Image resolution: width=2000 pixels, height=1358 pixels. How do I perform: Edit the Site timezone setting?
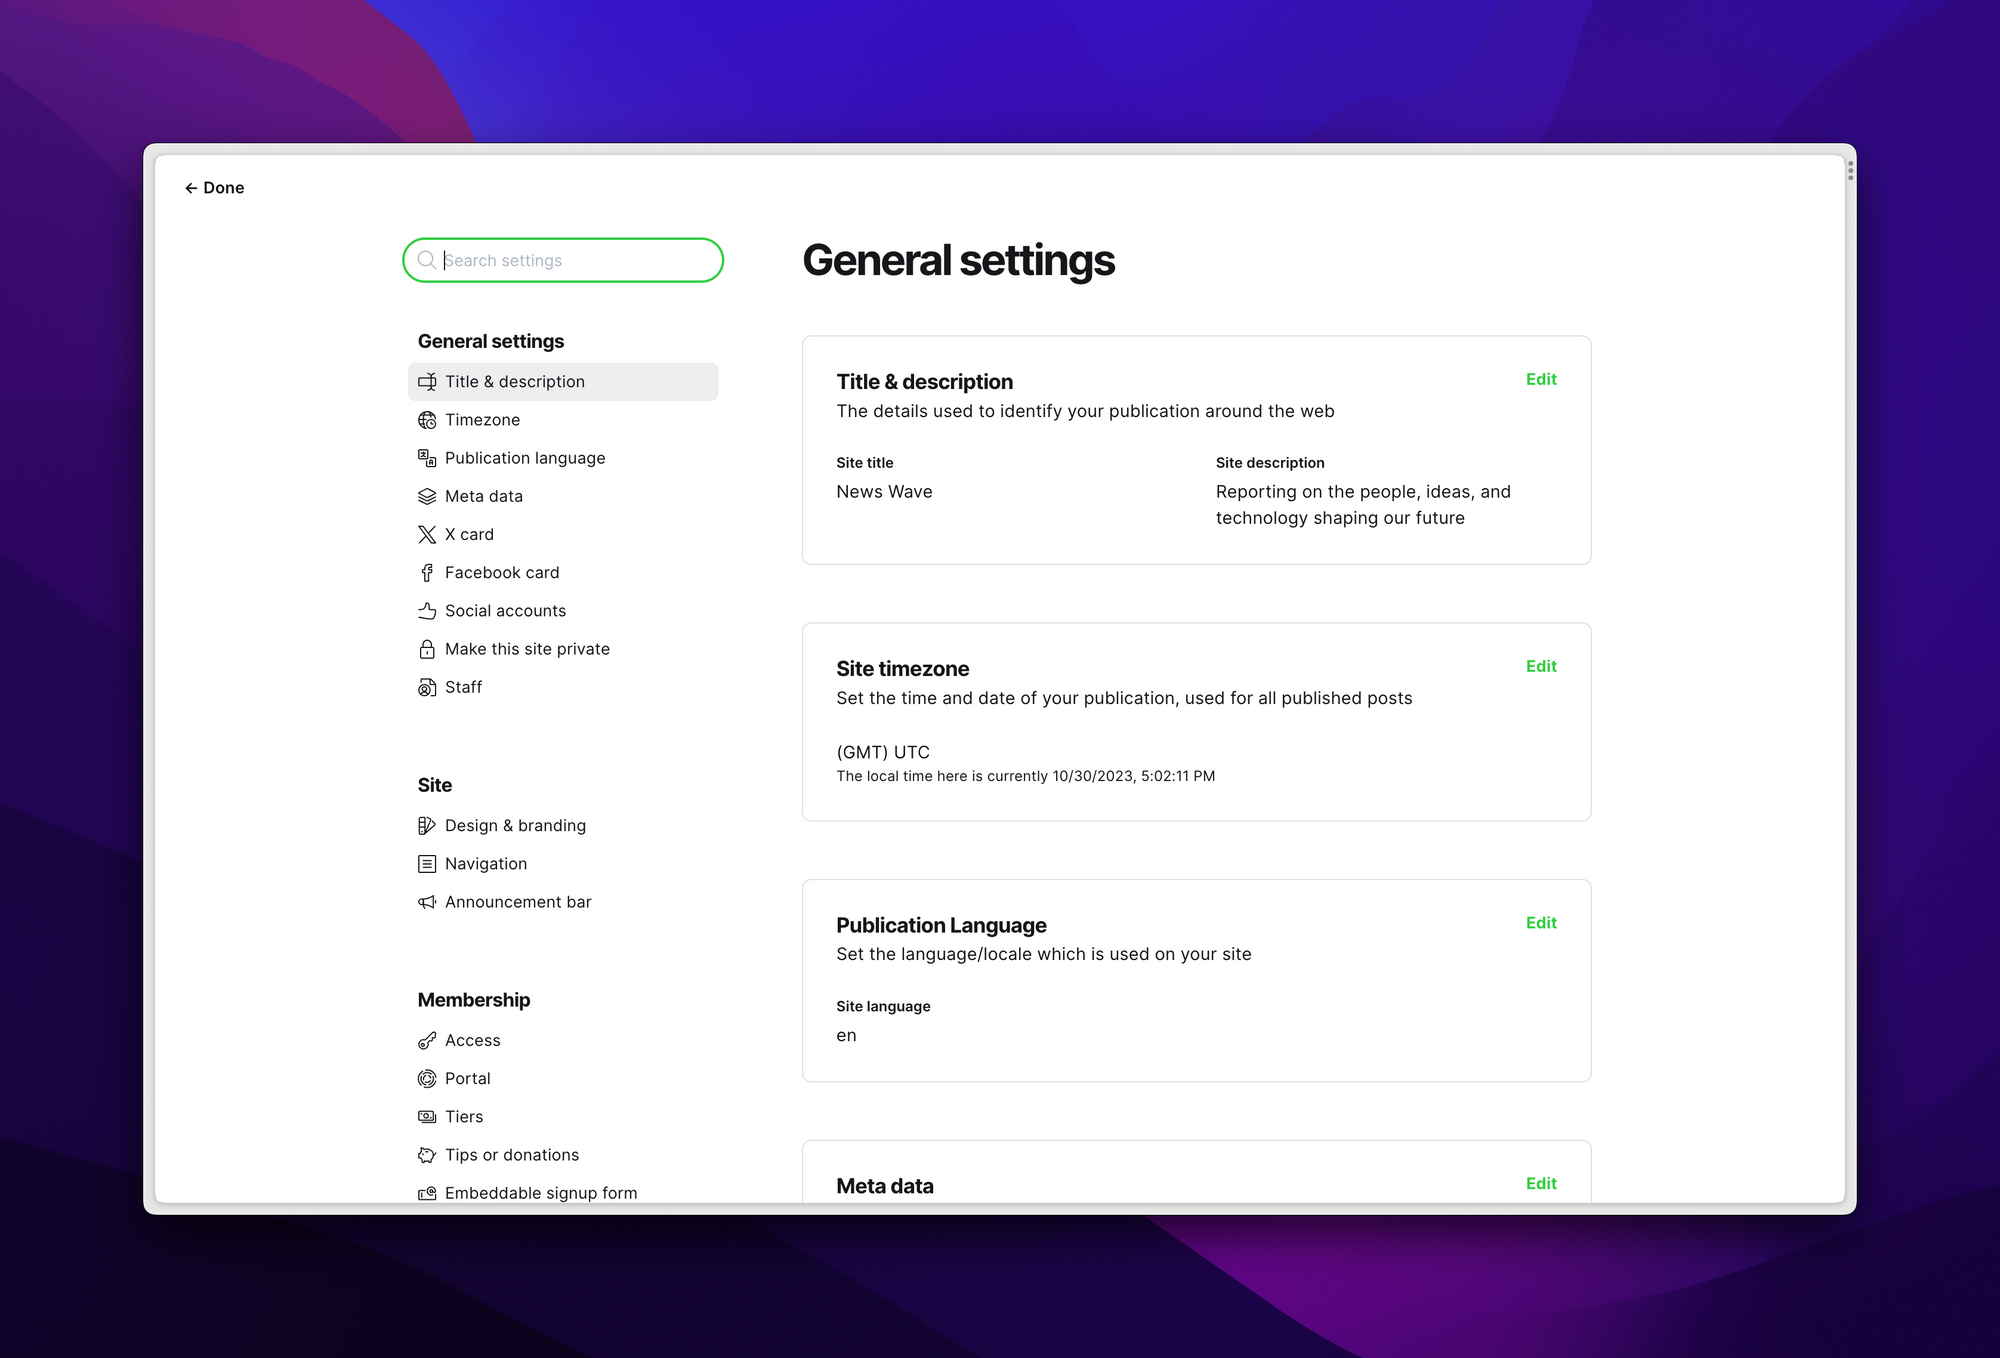coord(1540,666)
